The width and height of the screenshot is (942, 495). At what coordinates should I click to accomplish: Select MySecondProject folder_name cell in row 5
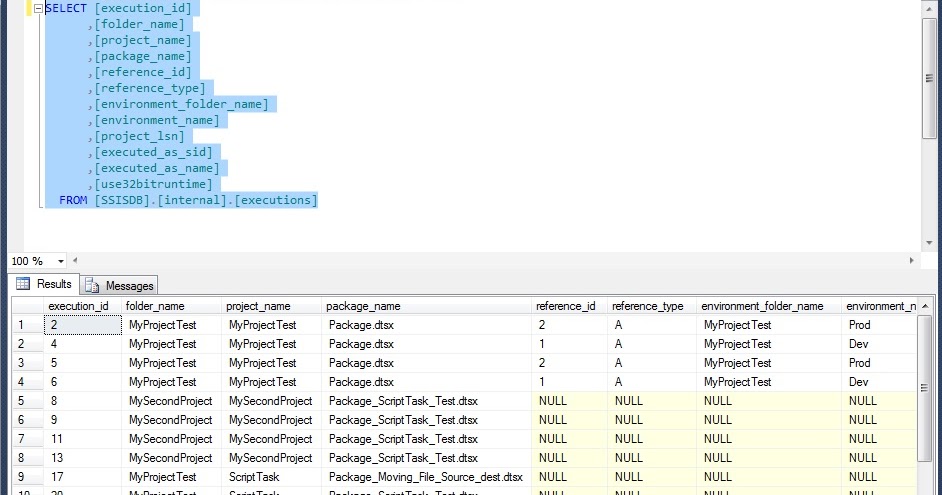tap(172, 401)
